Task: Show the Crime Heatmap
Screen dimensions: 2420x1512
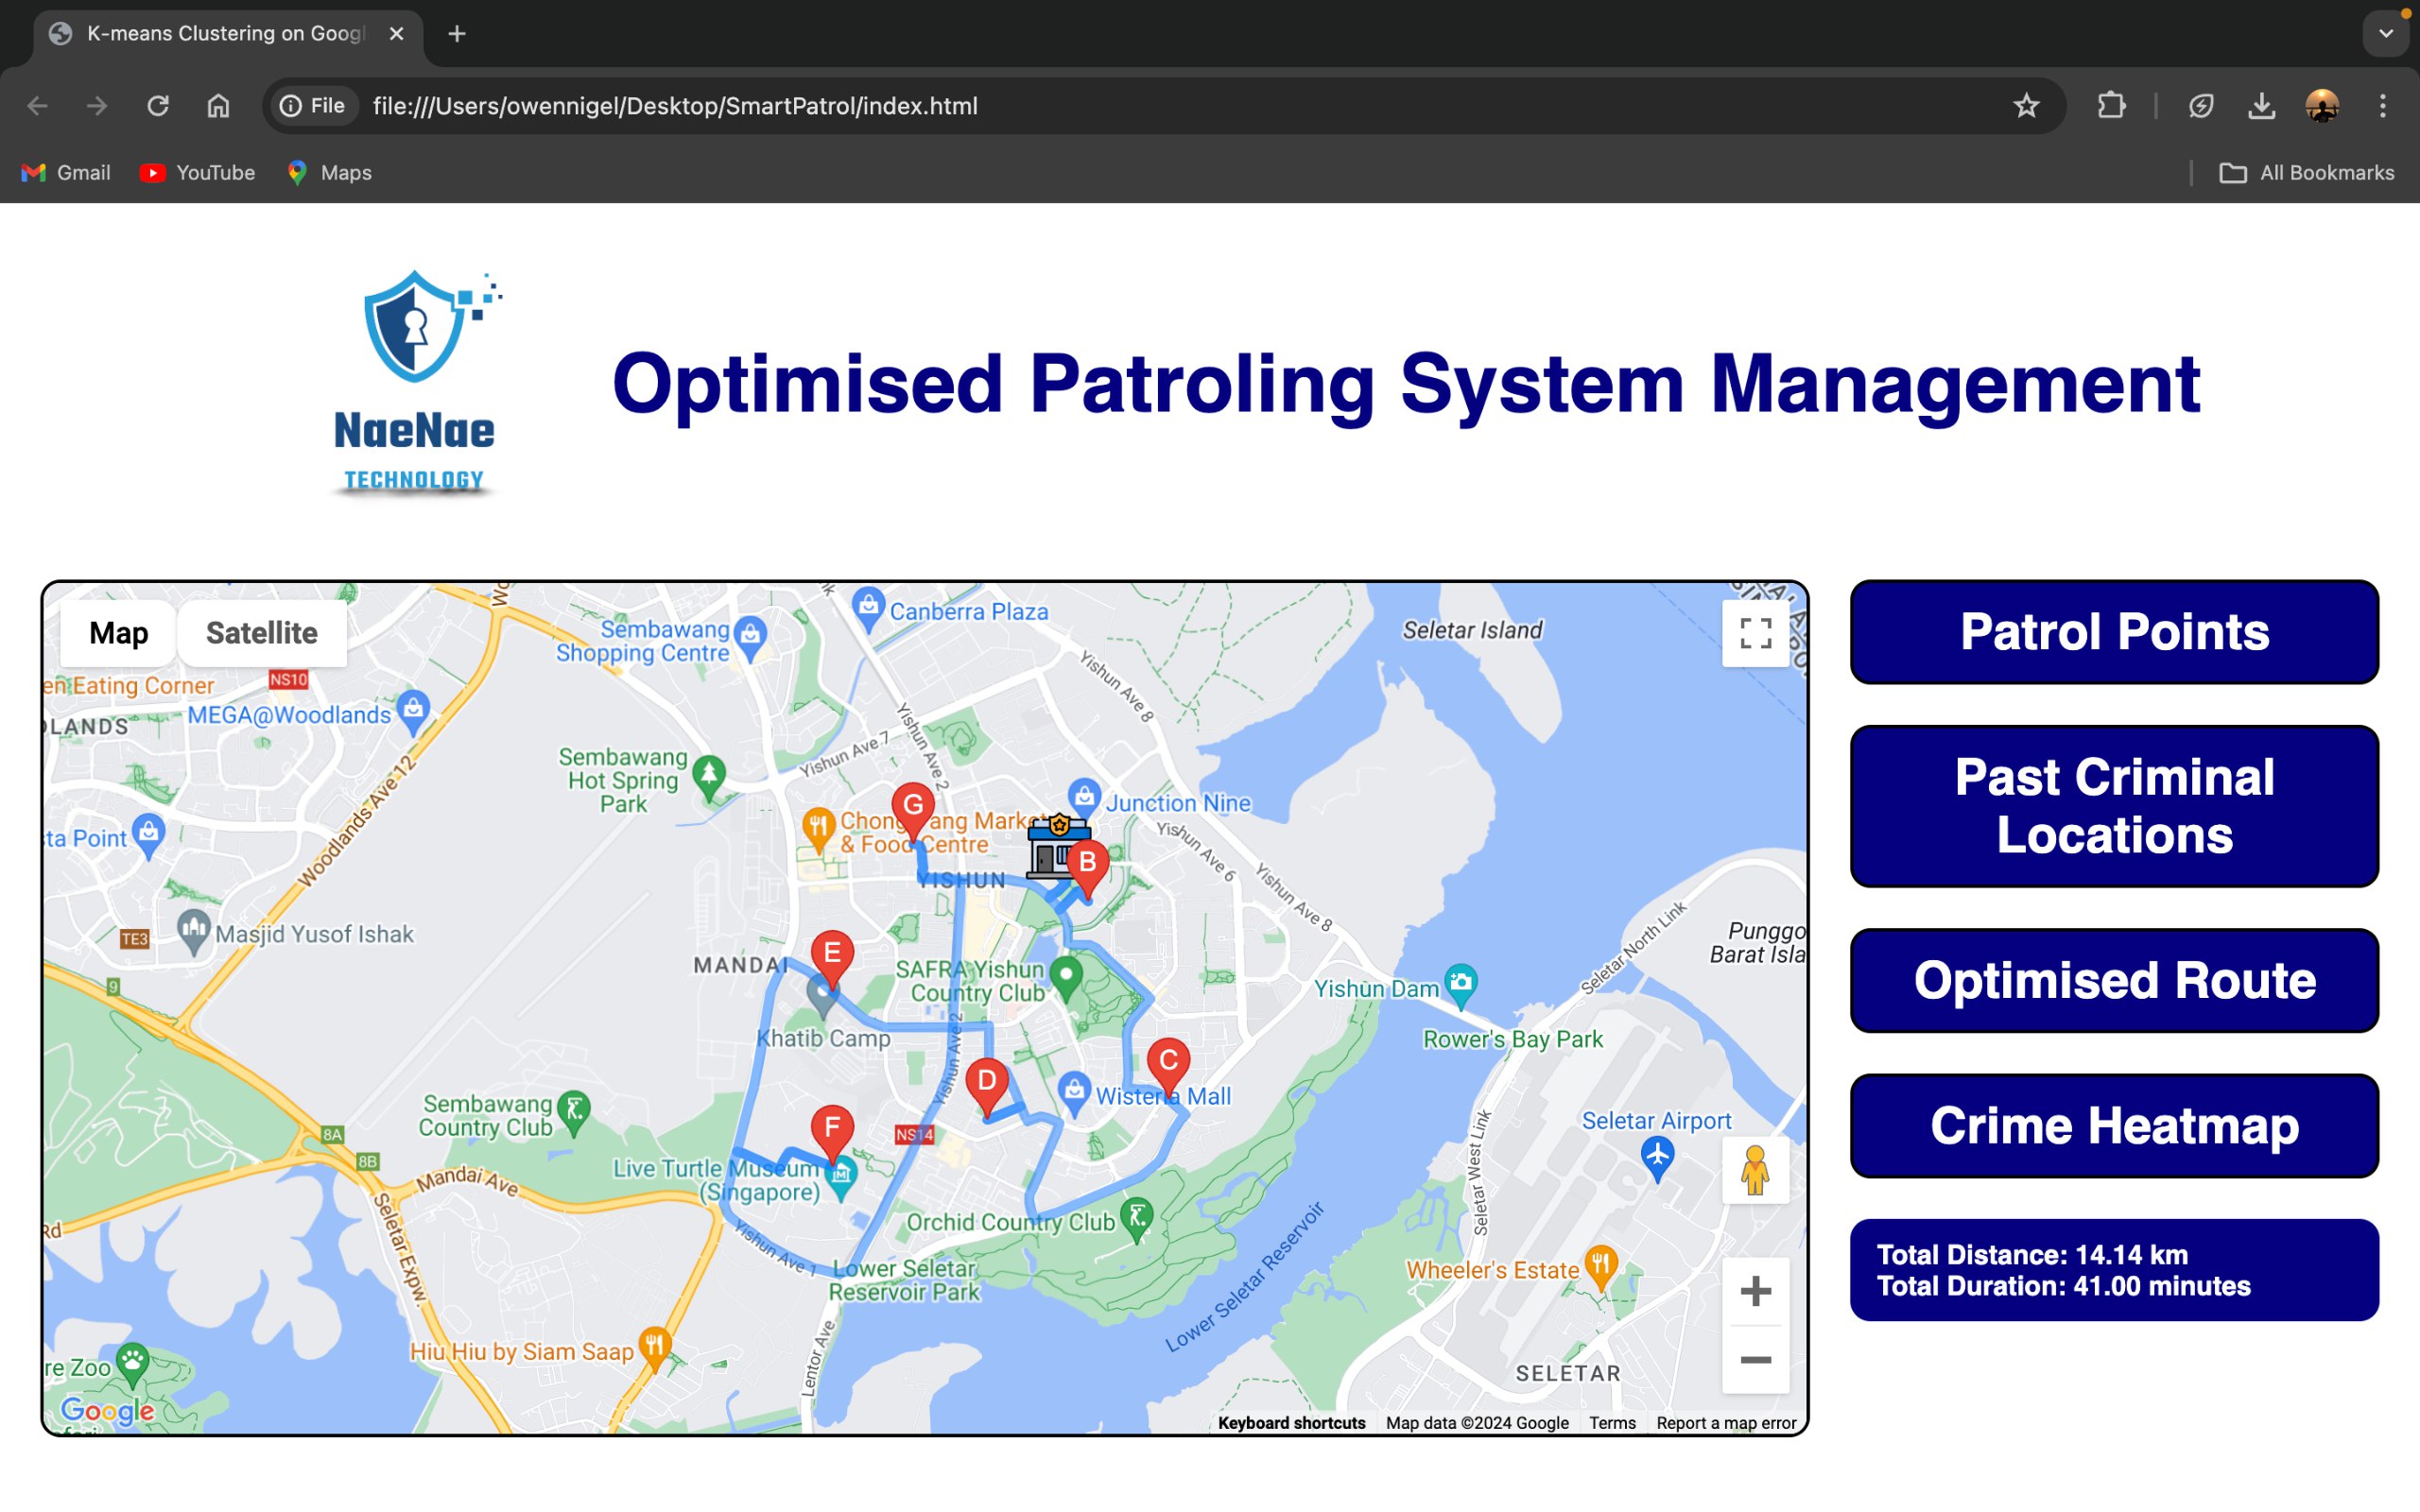Action: 2113,1125
